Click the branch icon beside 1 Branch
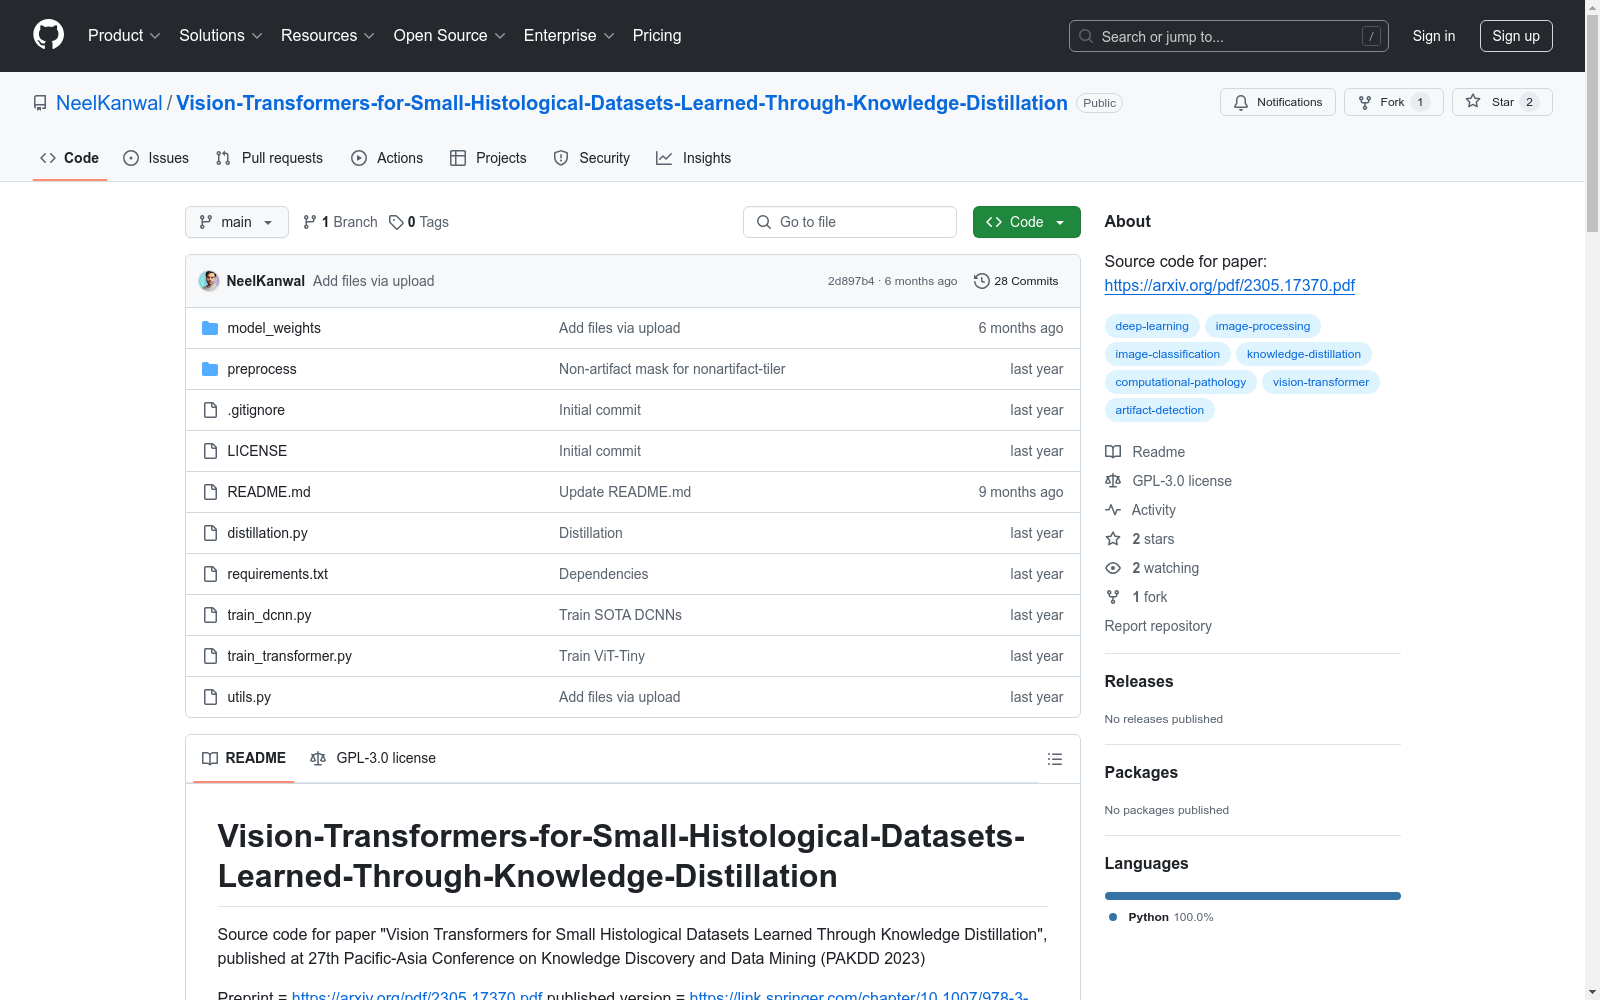The image size is (1600, 1000). (310, 222)
